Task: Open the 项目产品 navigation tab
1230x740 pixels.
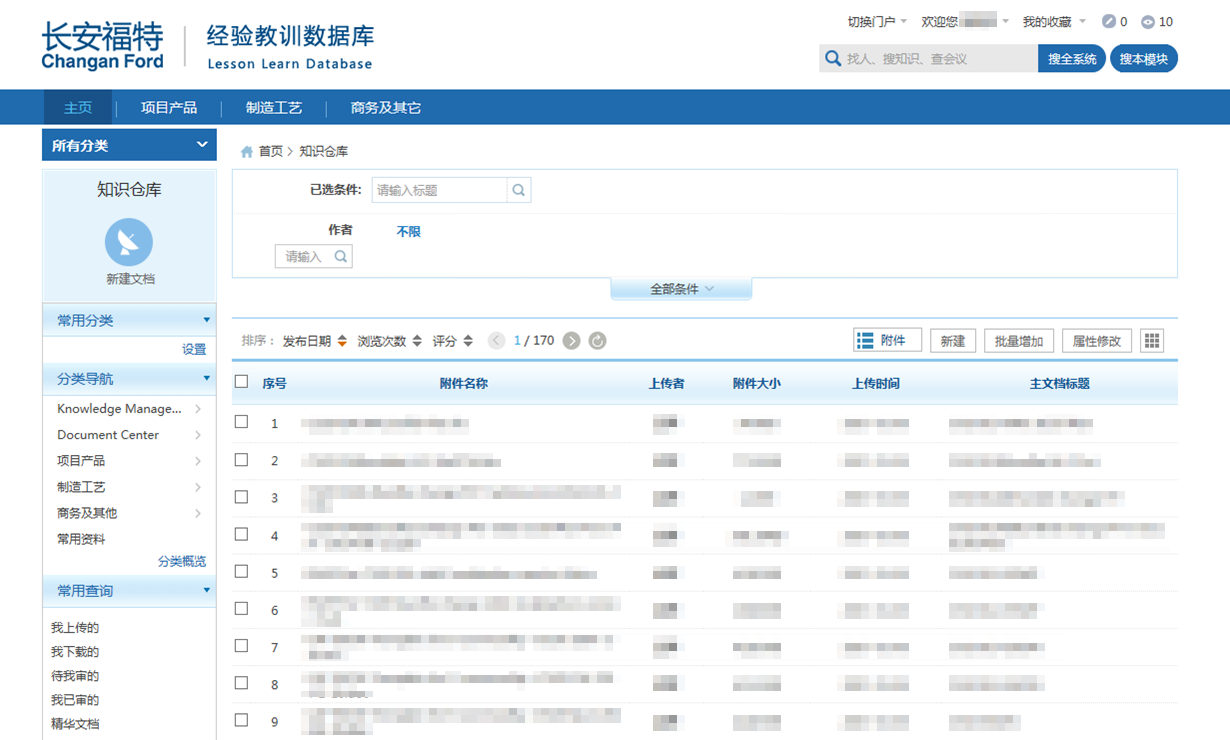Action: tap(169, 108)
